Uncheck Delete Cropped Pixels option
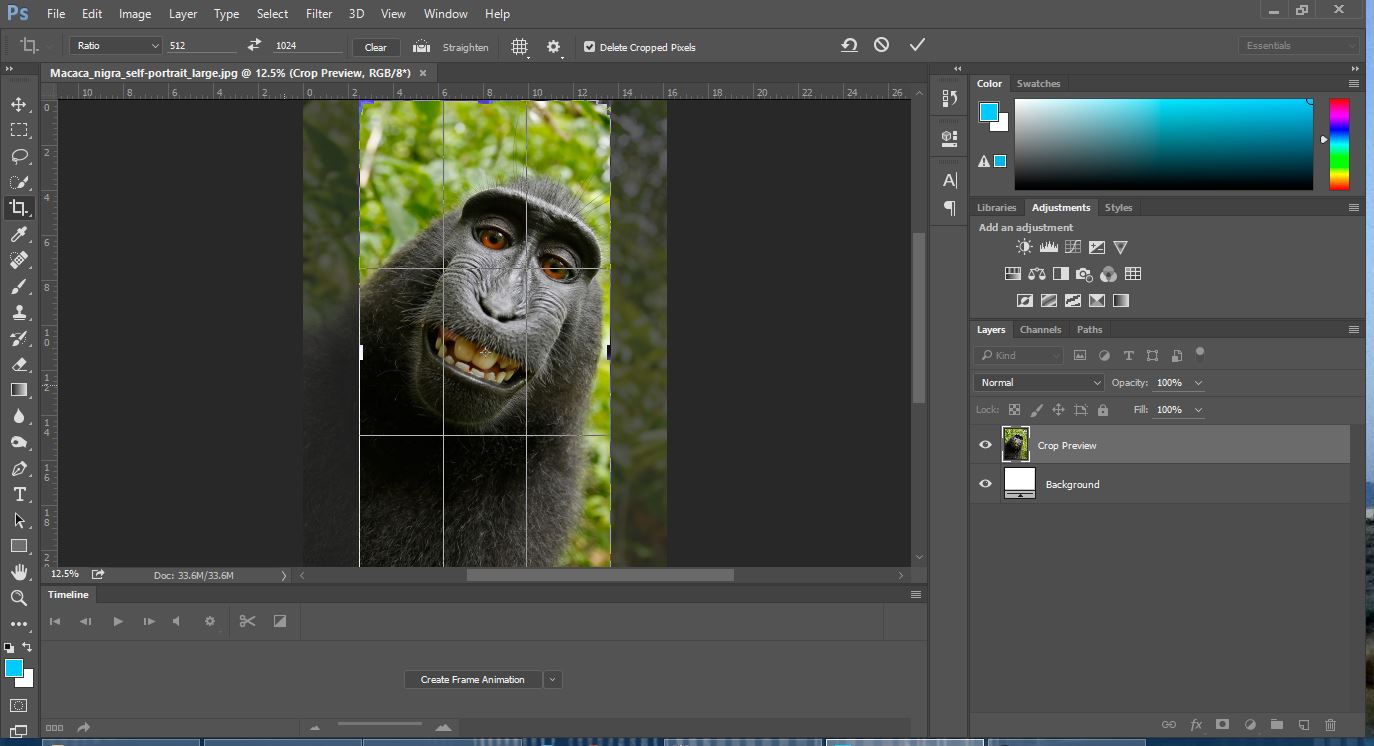Image resolution: width=1374 pixels, height=746 pixels. 589,47
